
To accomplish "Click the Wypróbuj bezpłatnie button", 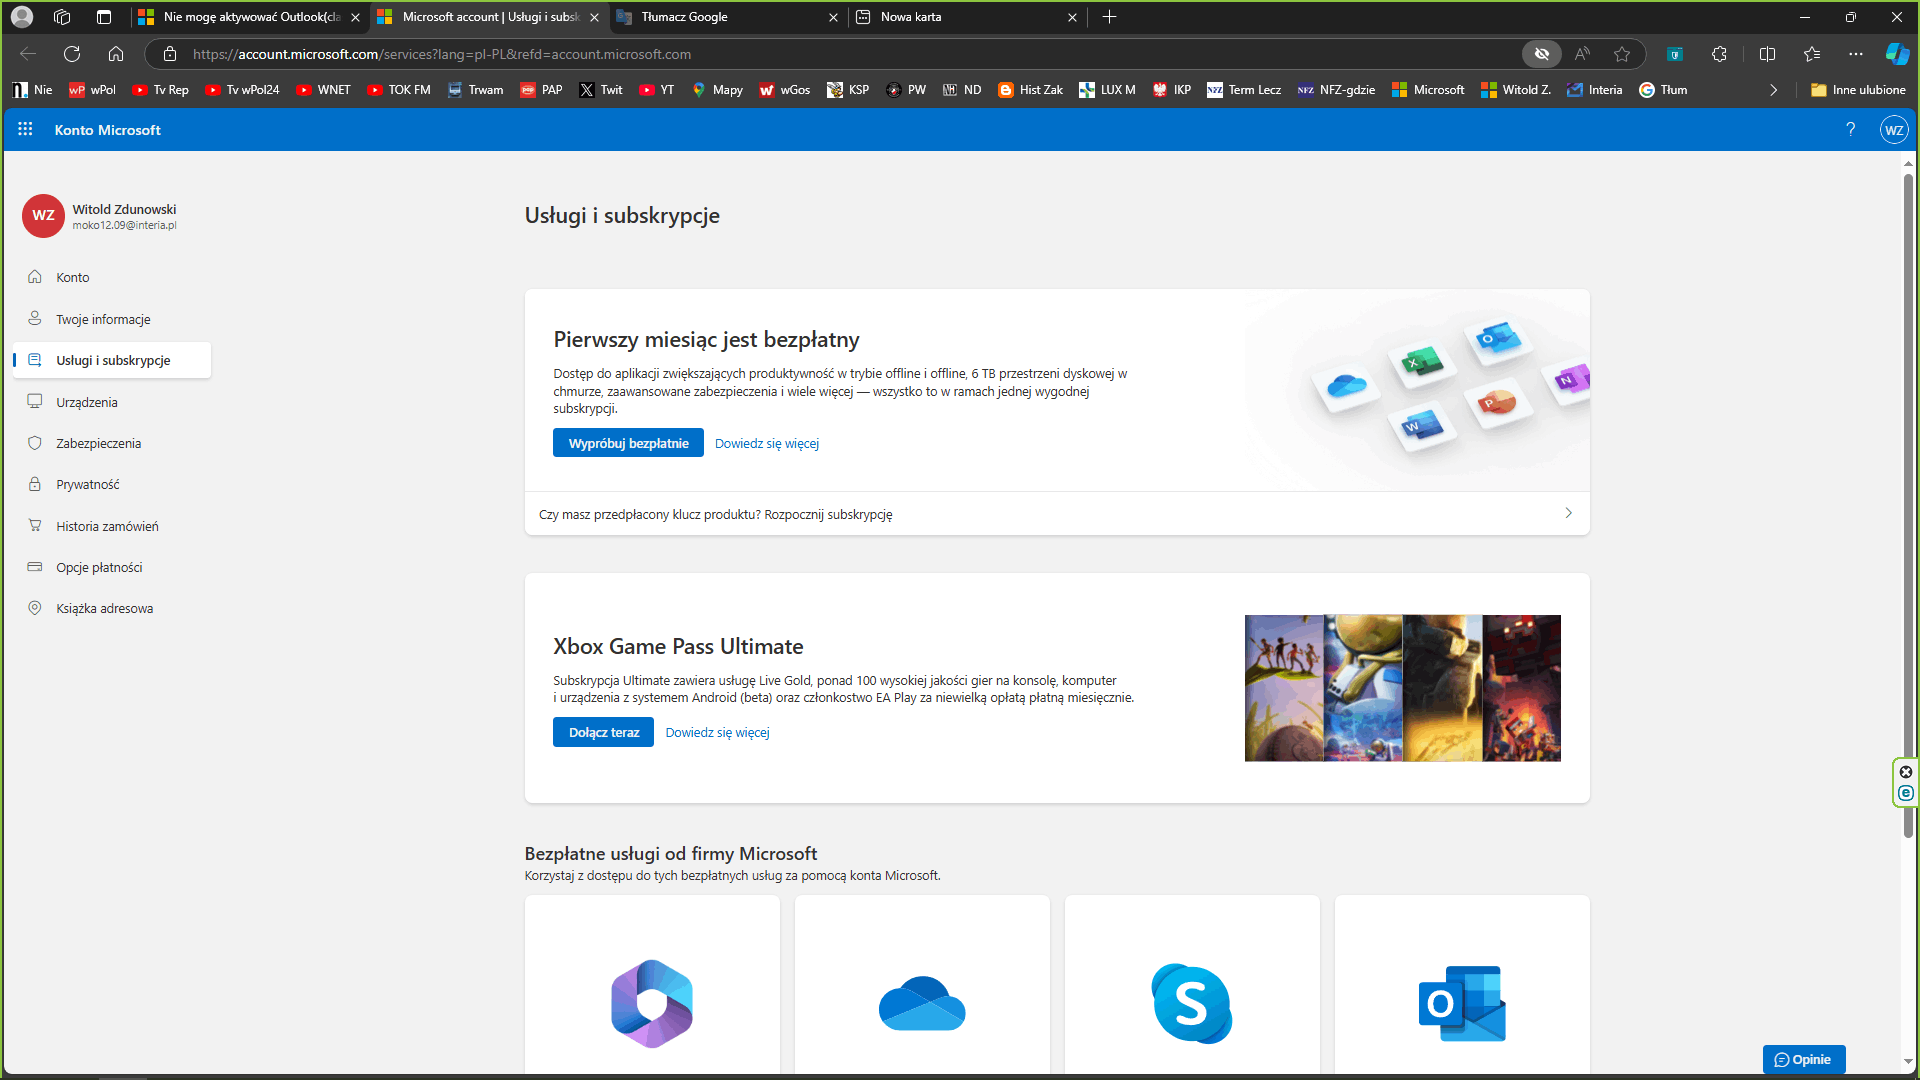I will [628, 443].
